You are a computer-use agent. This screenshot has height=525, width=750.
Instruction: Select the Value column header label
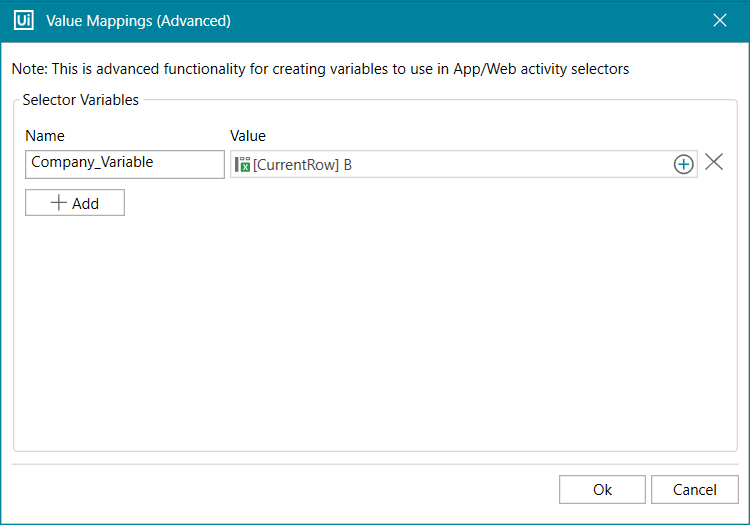pos(248,136)
